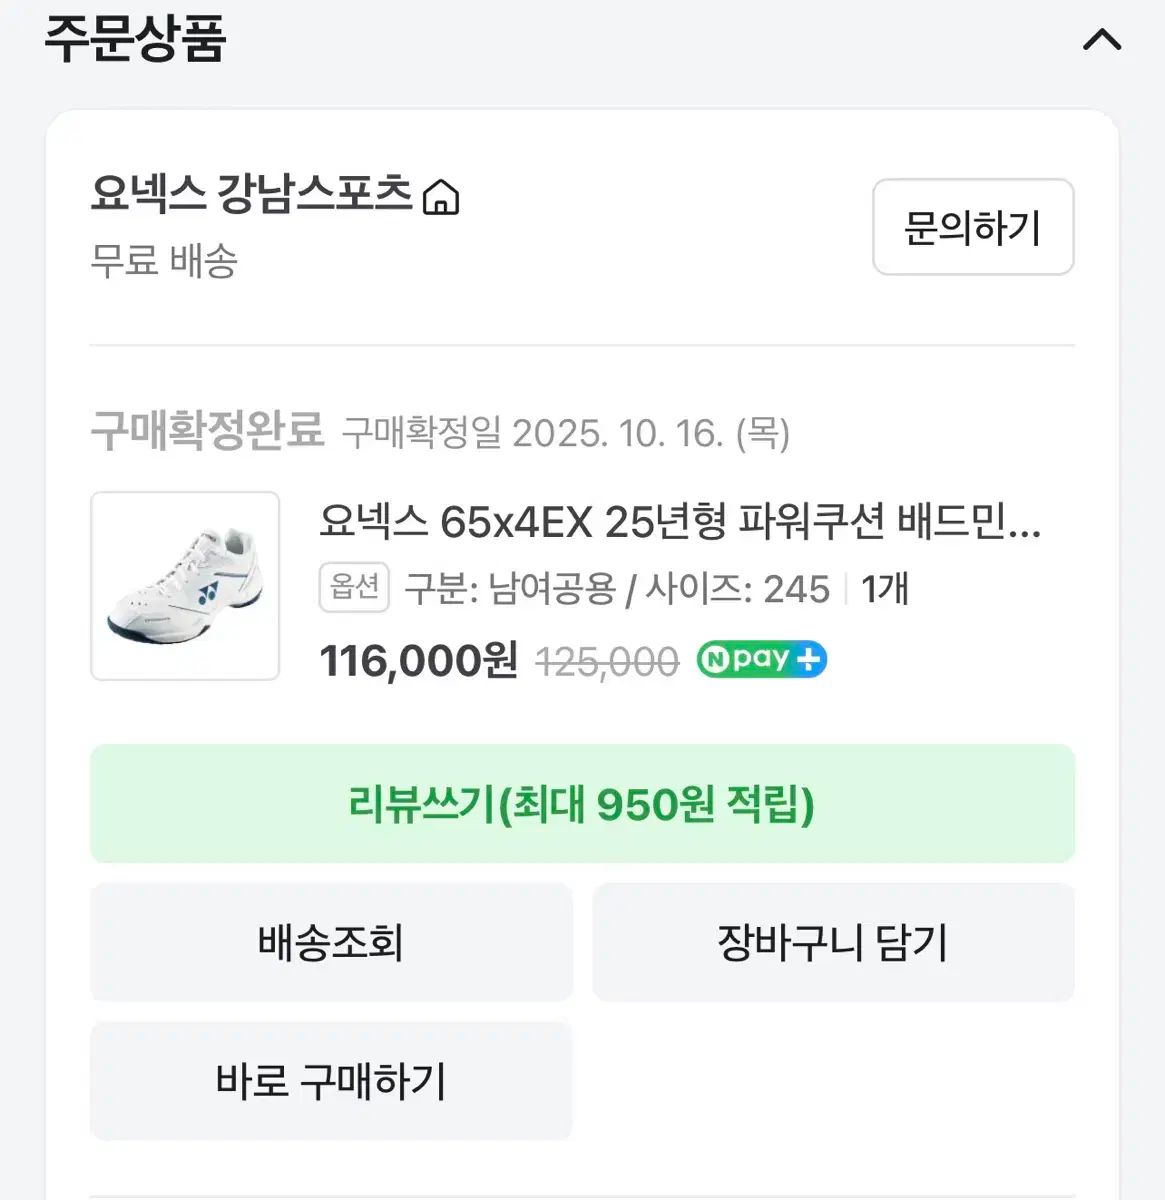Click the Npay plus badge
Screen dimensions: 1165x1200
[761, 660]
